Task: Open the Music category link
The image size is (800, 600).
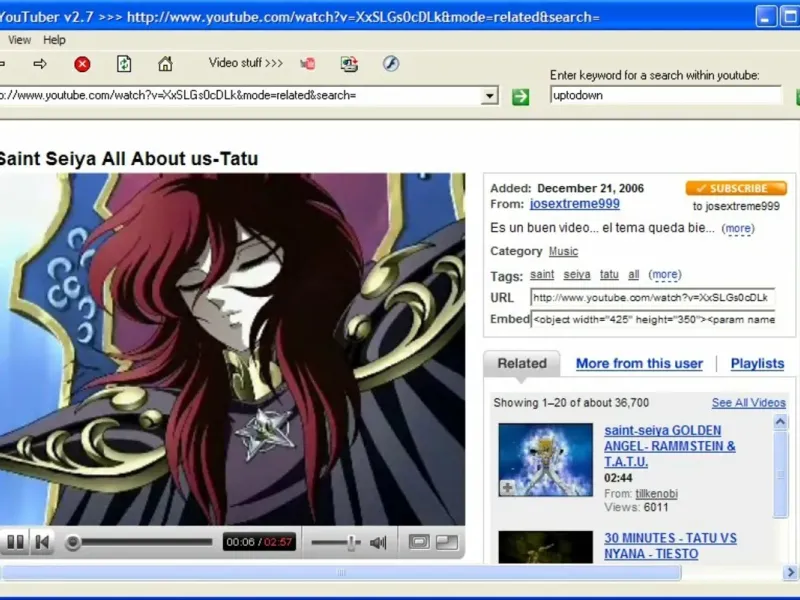Action: (x=563, y=251)
